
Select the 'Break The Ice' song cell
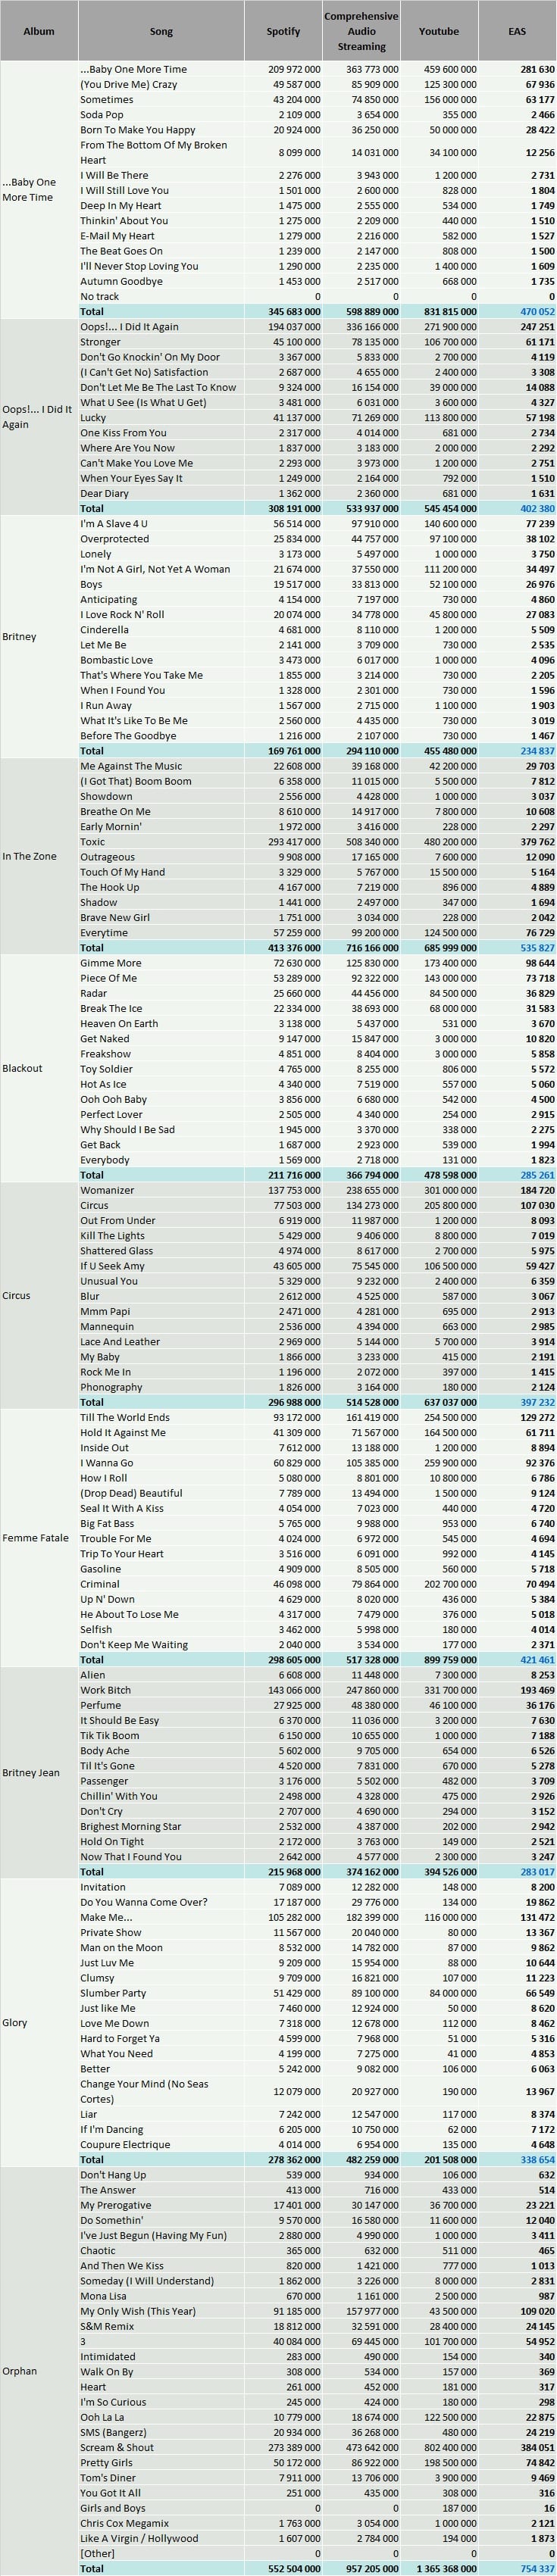pos(161,1008)
